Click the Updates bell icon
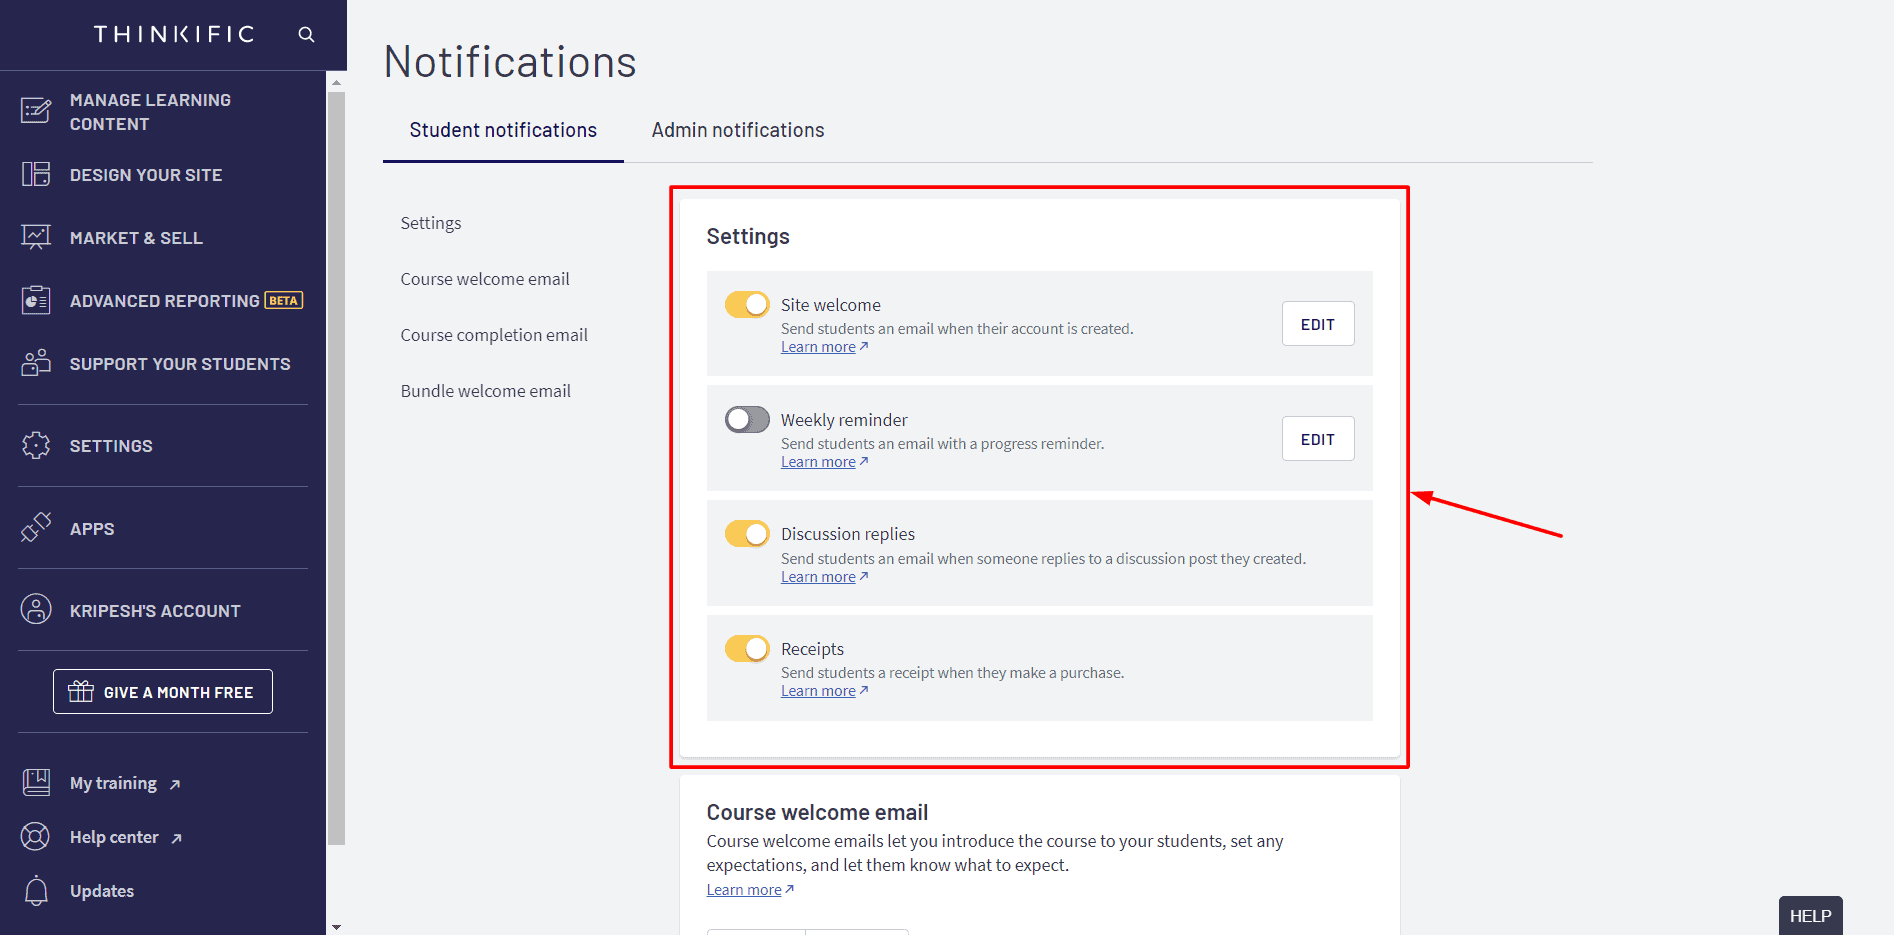Viewport: 1894px width, 935px height. pos(36,890)
